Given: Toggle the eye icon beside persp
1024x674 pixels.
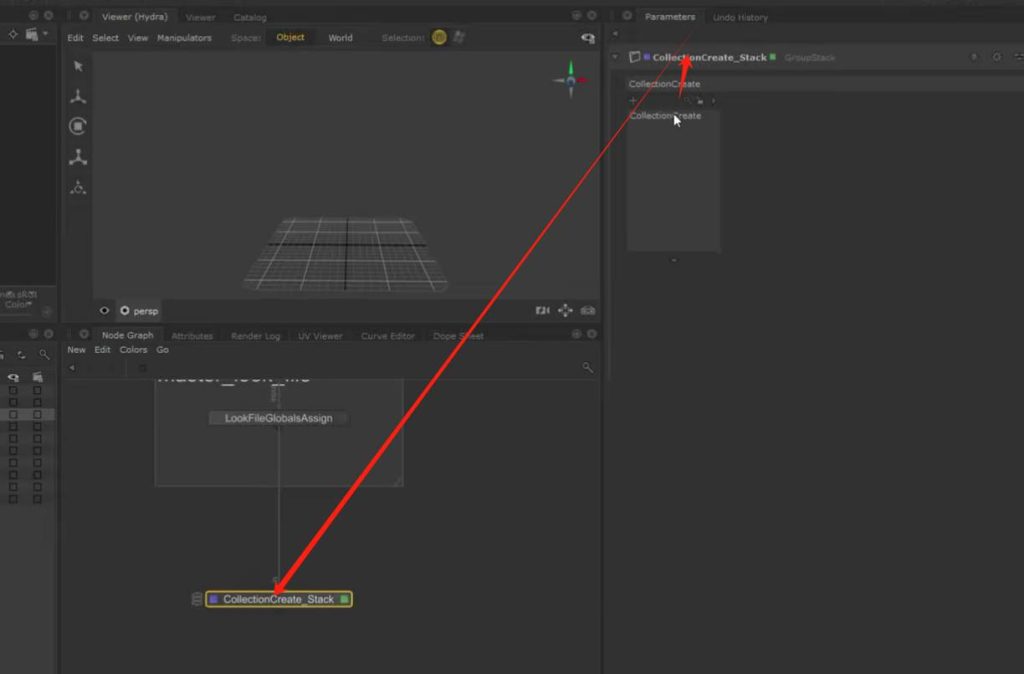Looking at the screenshot, I should click(x=104, y=311).
